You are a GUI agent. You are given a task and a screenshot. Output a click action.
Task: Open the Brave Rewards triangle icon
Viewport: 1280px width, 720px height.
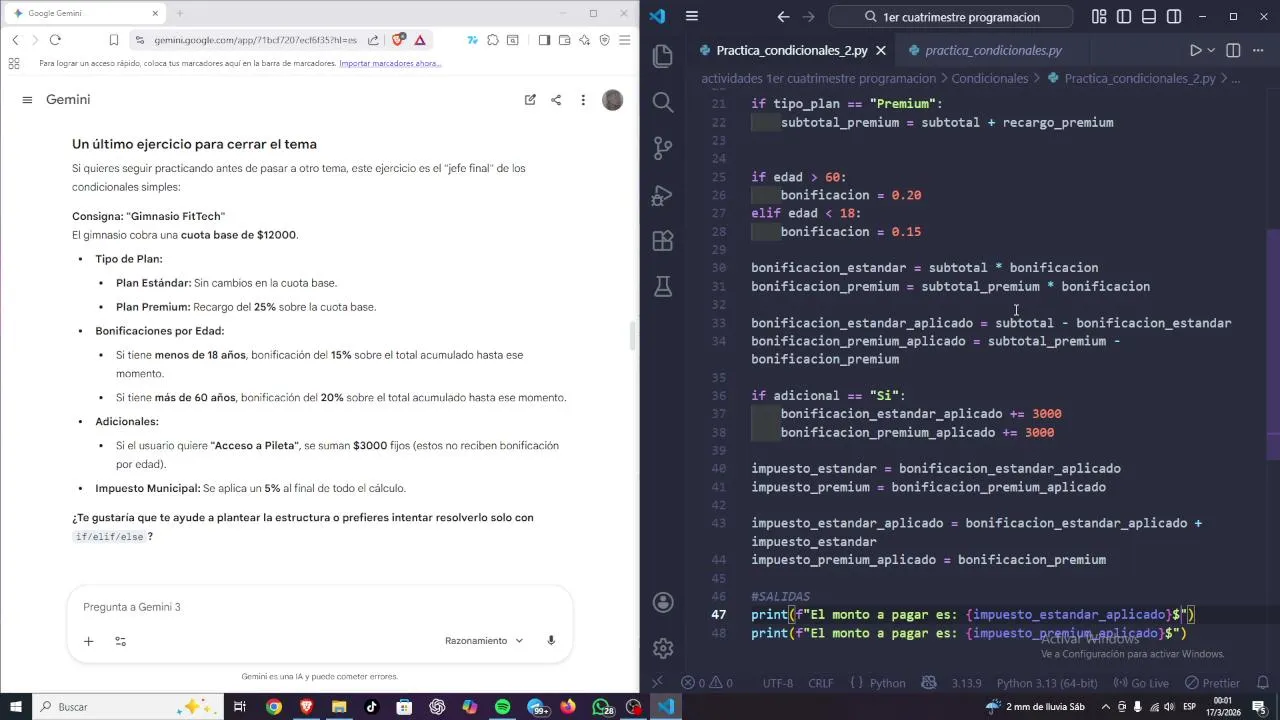pos(420,40)
